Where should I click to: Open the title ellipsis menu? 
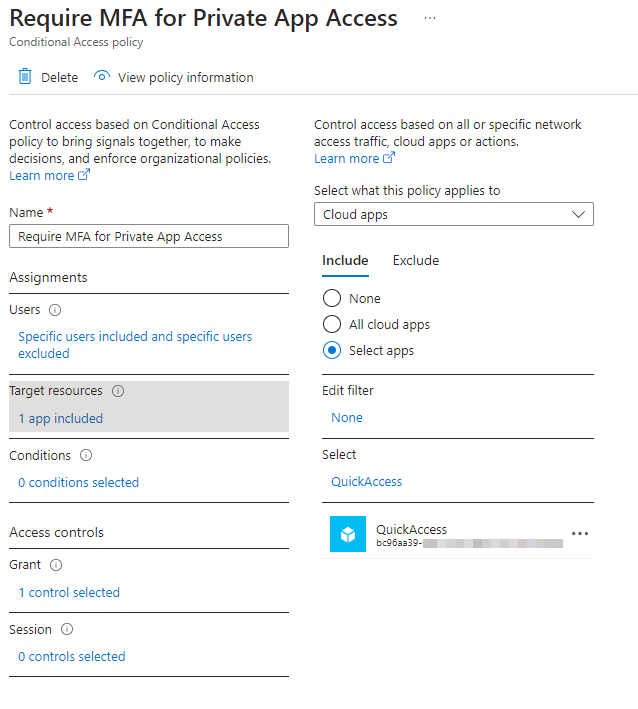[x=430, y=19]
